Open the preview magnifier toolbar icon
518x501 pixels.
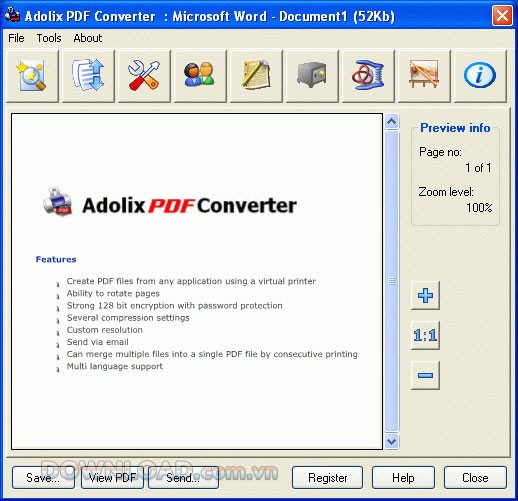[32, 76]
